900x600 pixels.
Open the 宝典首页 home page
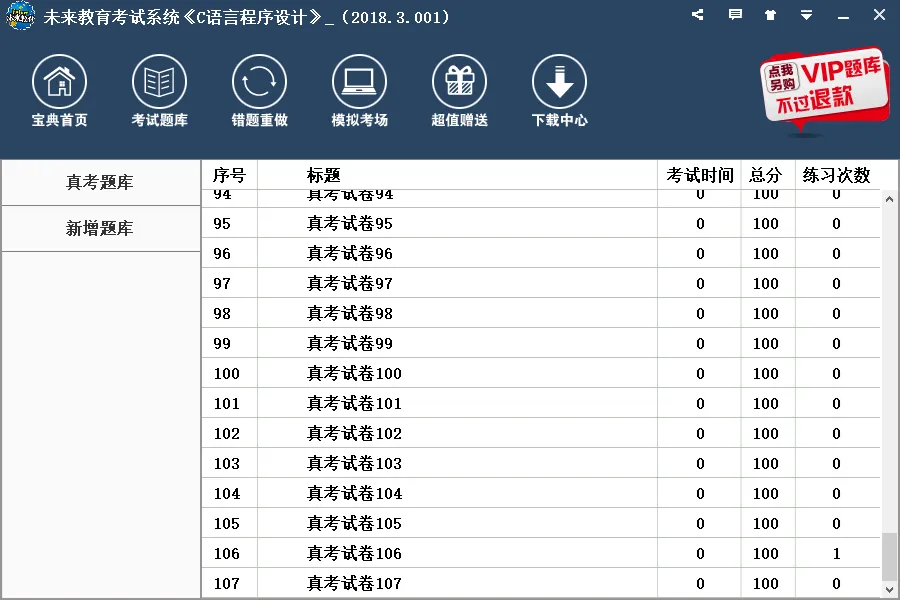[x=58, y=90]
